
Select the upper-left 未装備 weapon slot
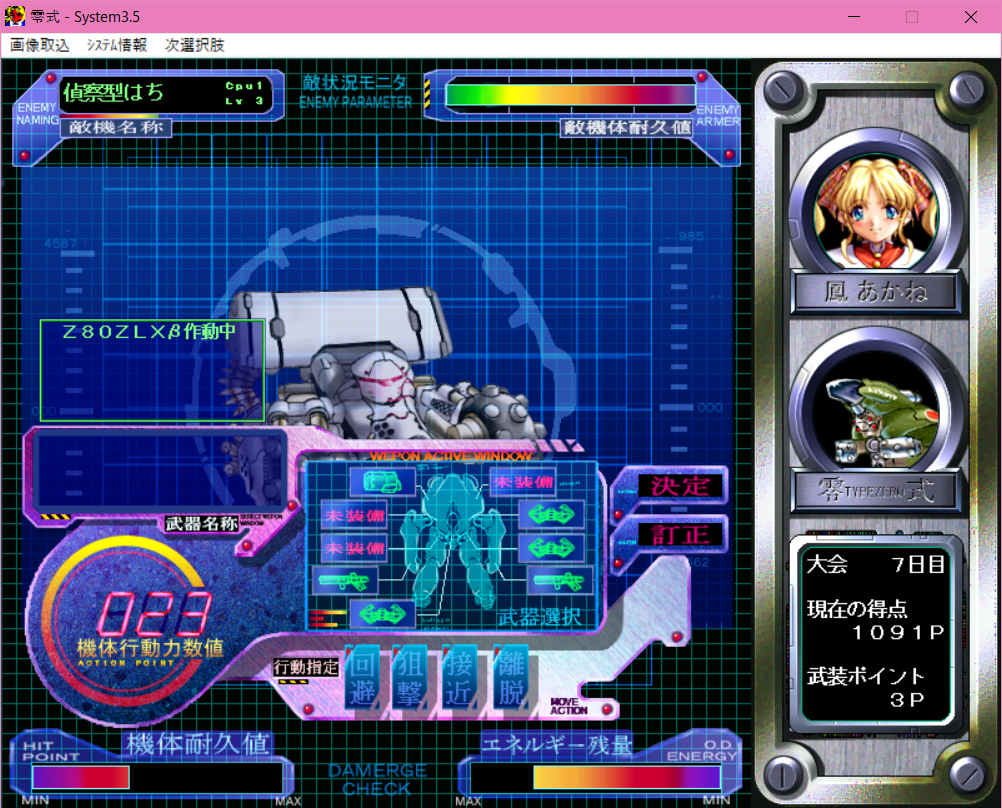(354, 515)
